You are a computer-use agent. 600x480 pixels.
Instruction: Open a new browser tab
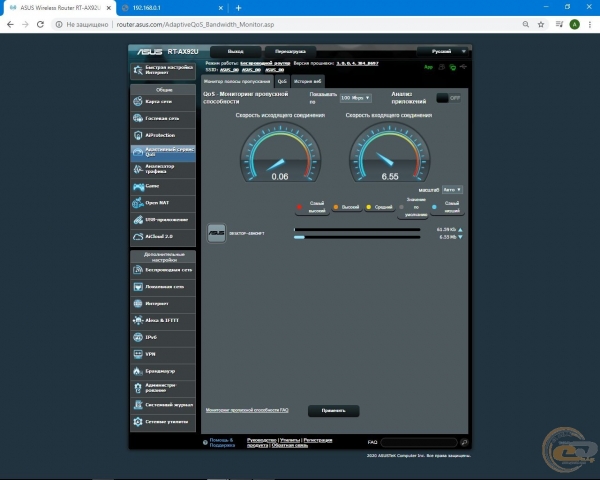coord(238,8)
